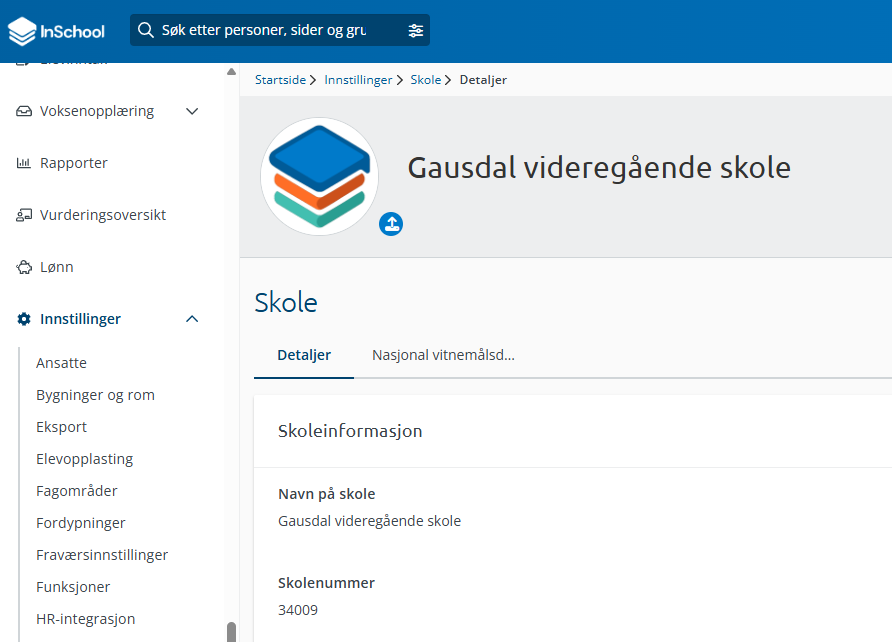Open Fagområder settings

(77, 491)
